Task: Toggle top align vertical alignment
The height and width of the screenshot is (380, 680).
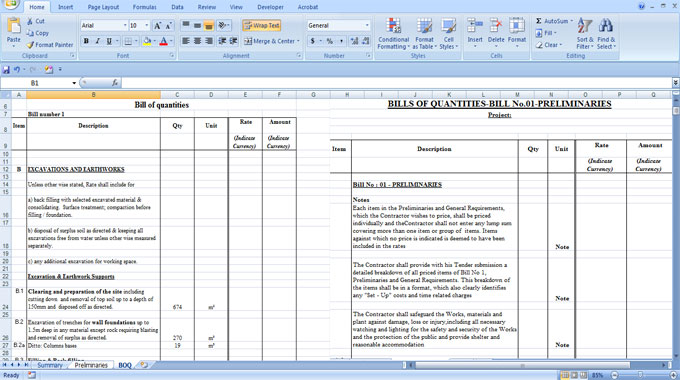Action: [x=186, y=26]
